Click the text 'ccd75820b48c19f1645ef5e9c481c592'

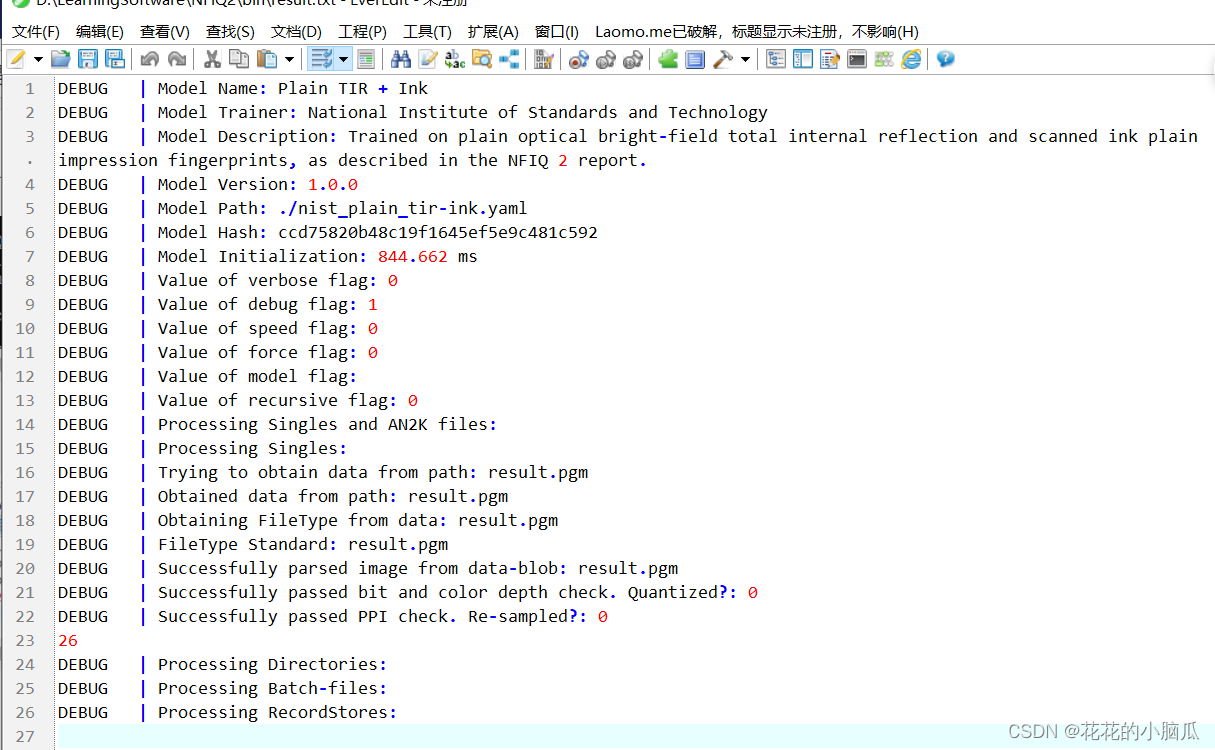438,232
